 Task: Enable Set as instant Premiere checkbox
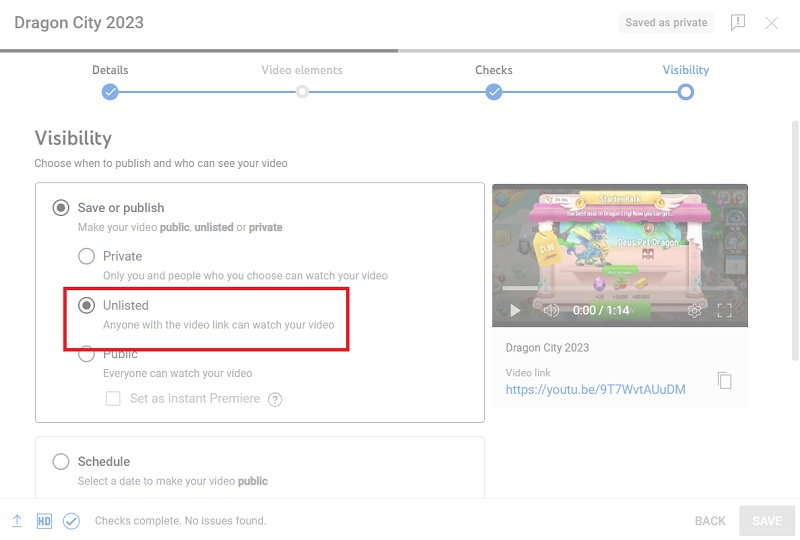(x=113, y=399)
